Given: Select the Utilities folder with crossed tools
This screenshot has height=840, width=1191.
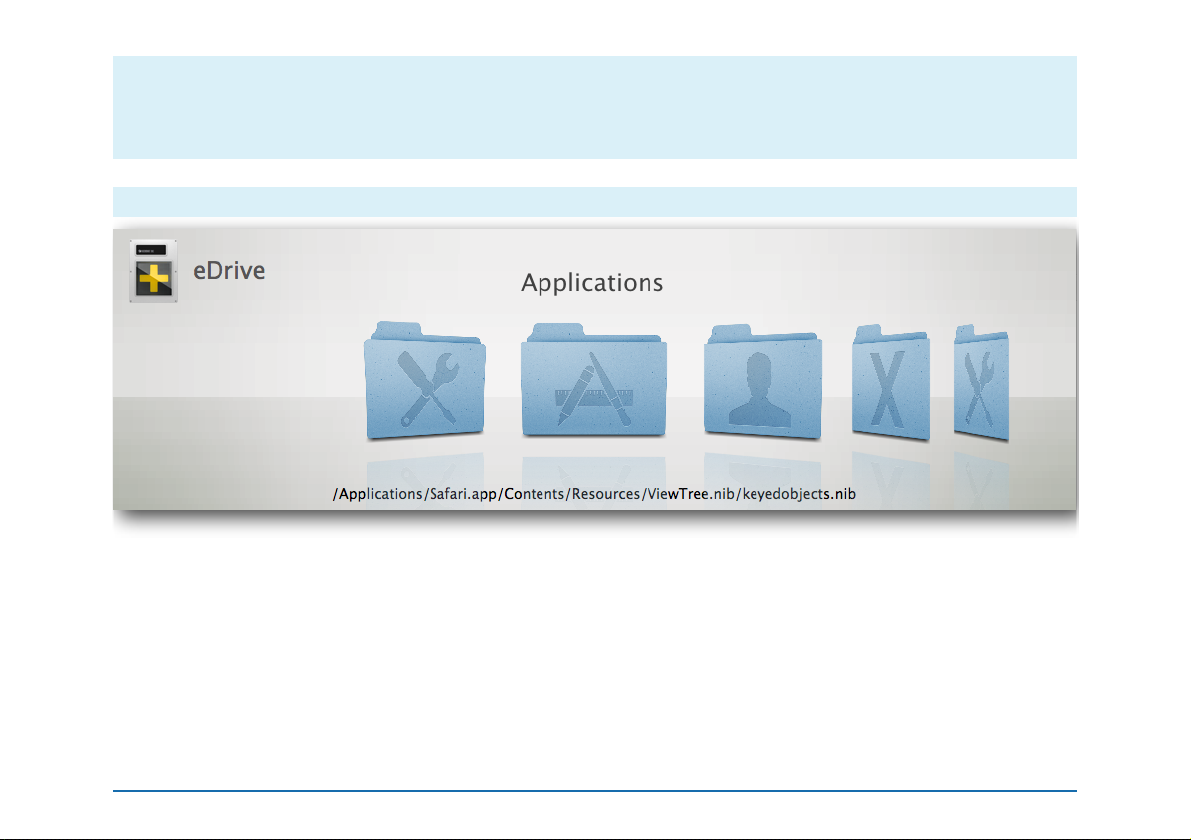Looking at the screenshot, I should (x=425, y=380).
